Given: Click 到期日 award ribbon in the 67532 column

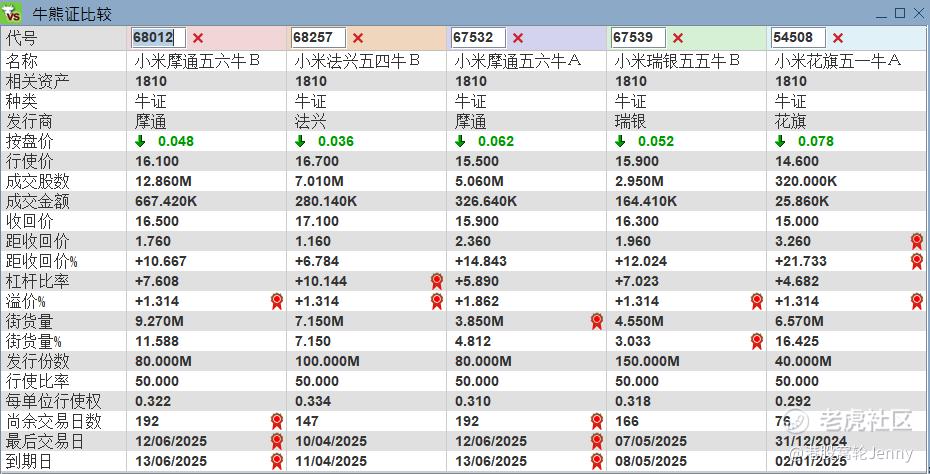Looking at the screenshot, I should (x=597, y=462).
